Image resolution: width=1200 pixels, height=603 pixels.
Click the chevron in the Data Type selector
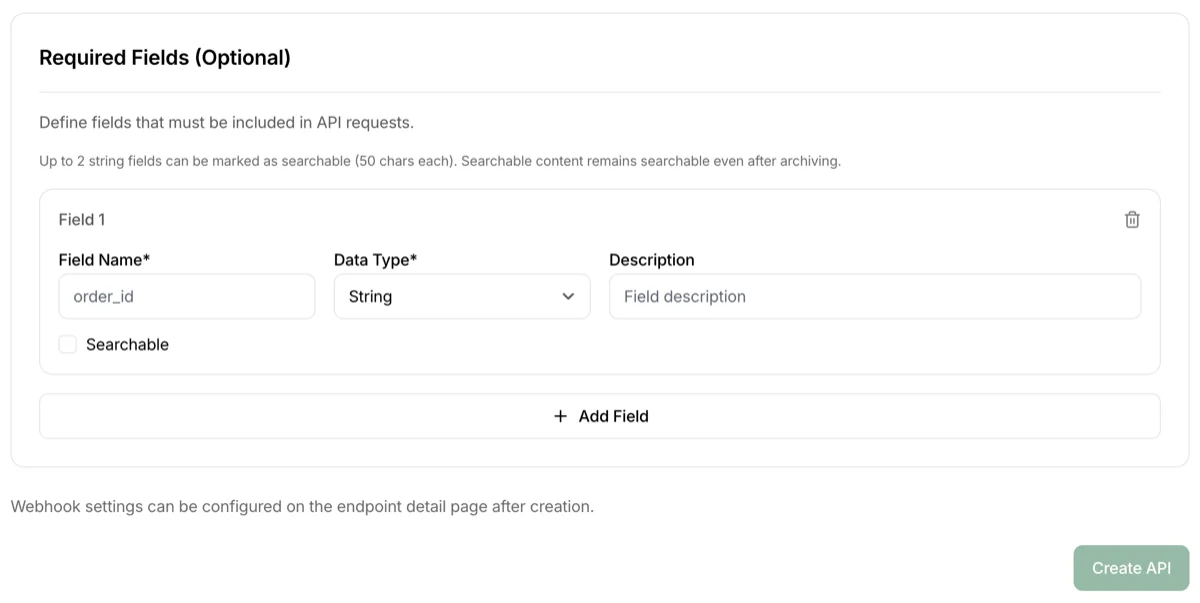pos(568,296)
